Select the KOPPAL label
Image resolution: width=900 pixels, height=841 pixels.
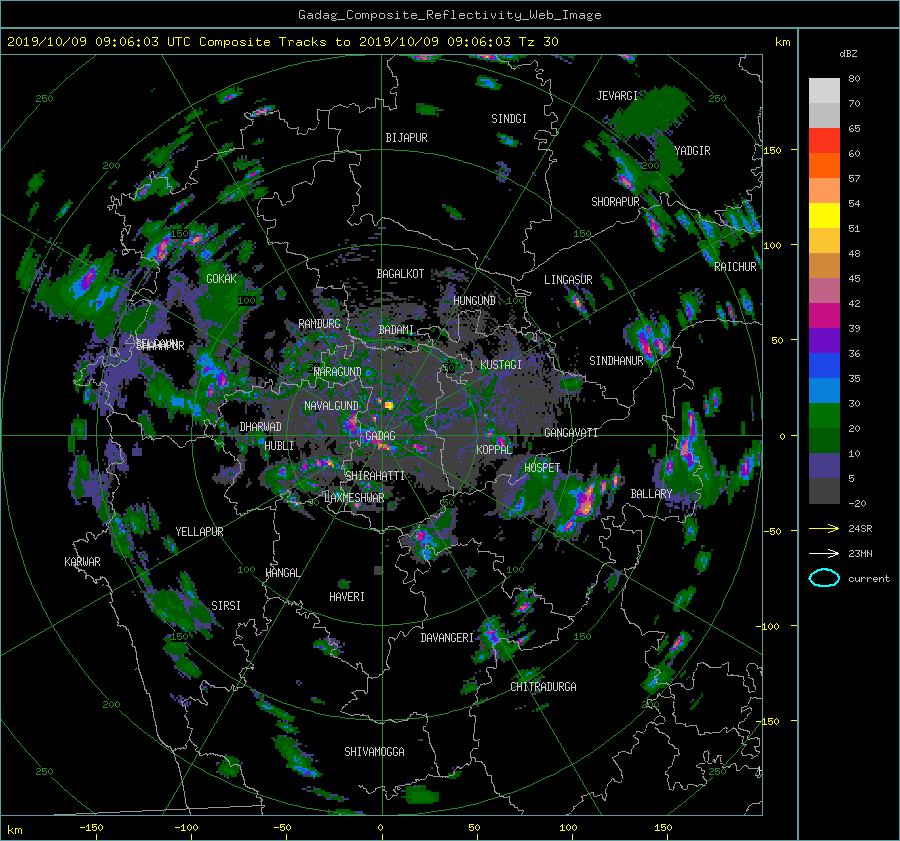(x=494, y=450)
